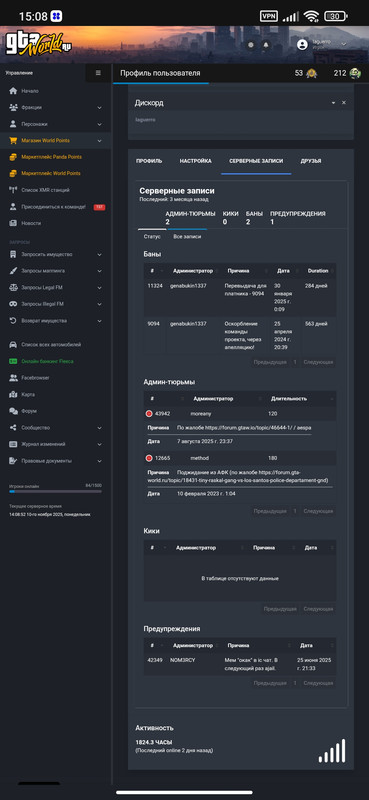Tap the VPN status indicator

pos(268,16)
